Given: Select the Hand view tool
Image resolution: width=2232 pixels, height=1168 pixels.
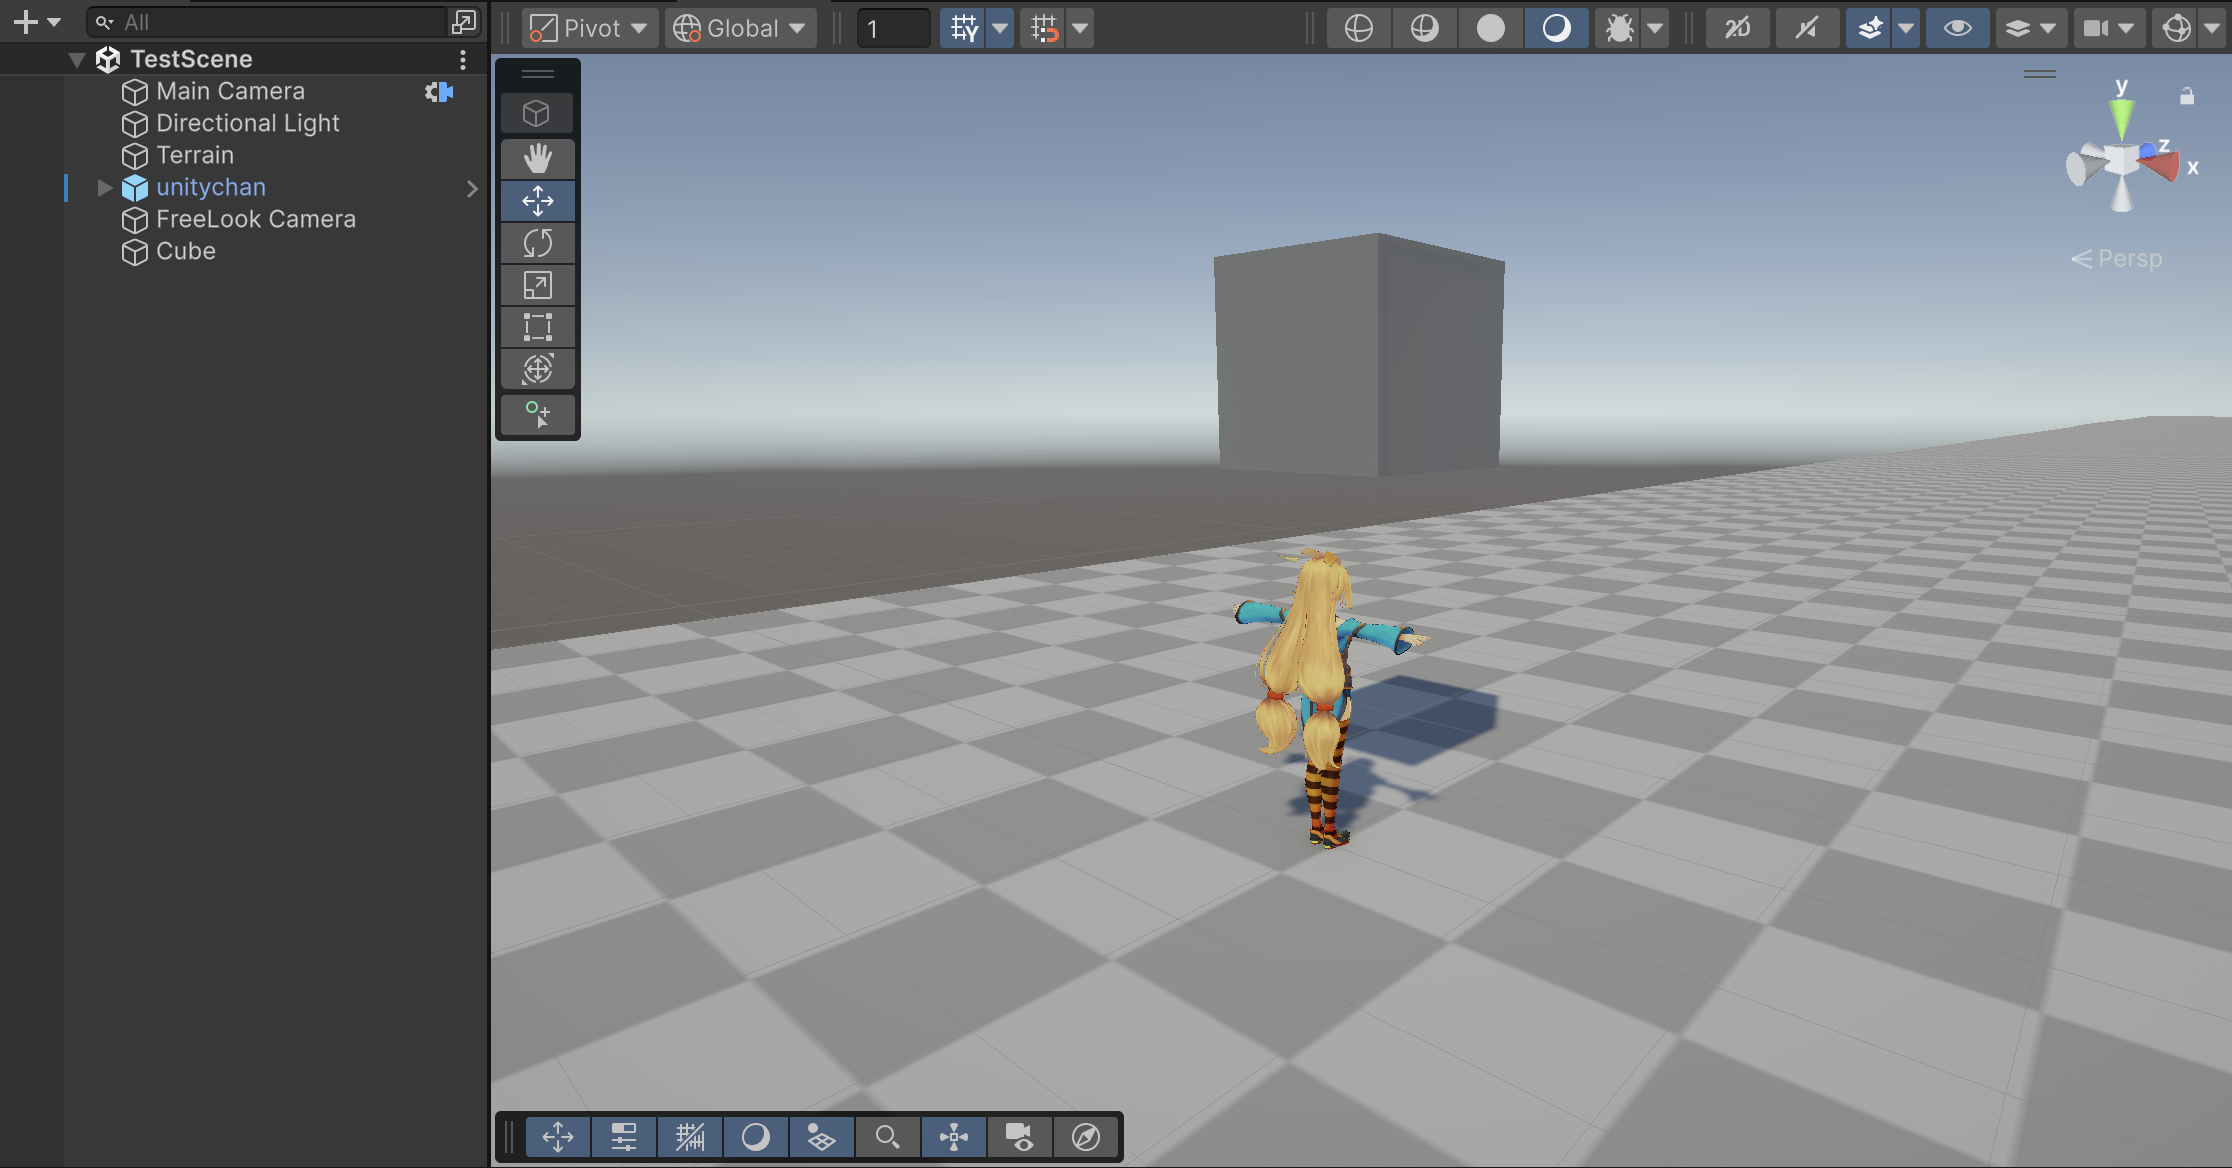Looking at the screenshot, I should [x=537, y=158].
